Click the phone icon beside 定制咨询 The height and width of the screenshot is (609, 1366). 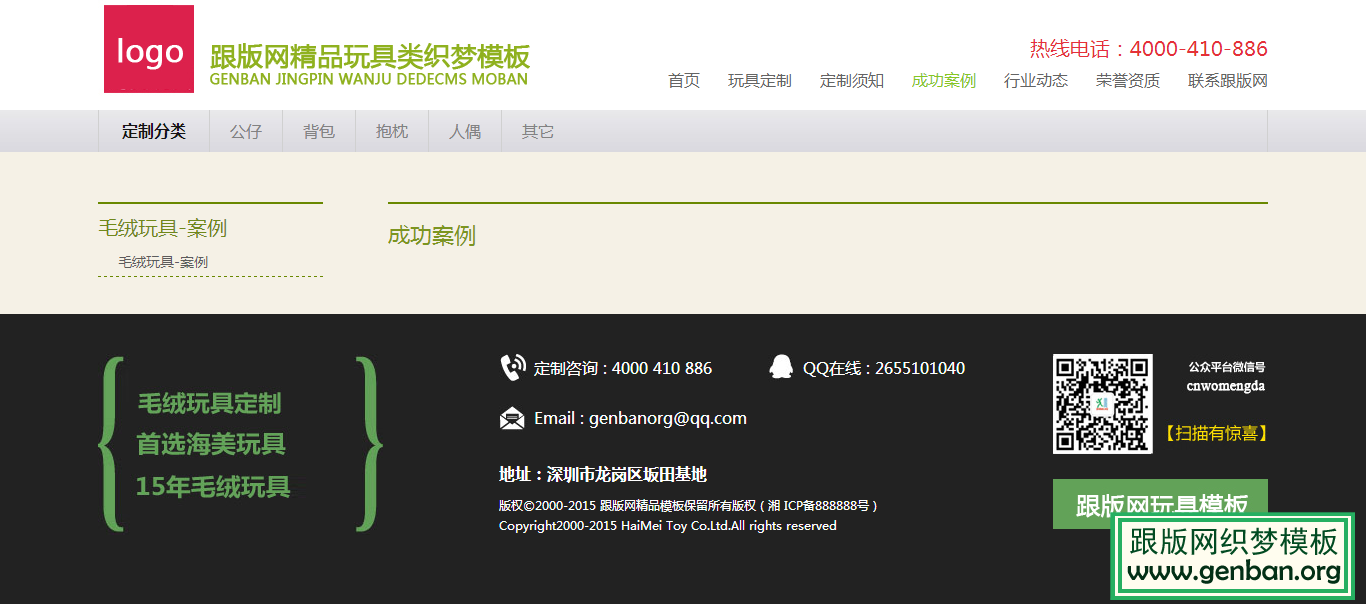[513, 368]
